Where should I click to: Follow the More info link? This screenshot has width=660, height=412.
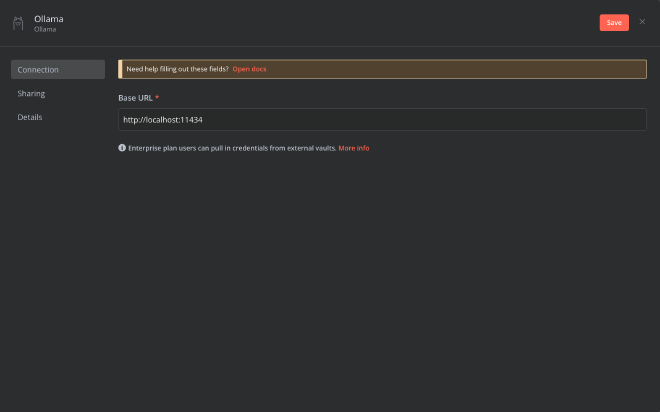point(354,148)
